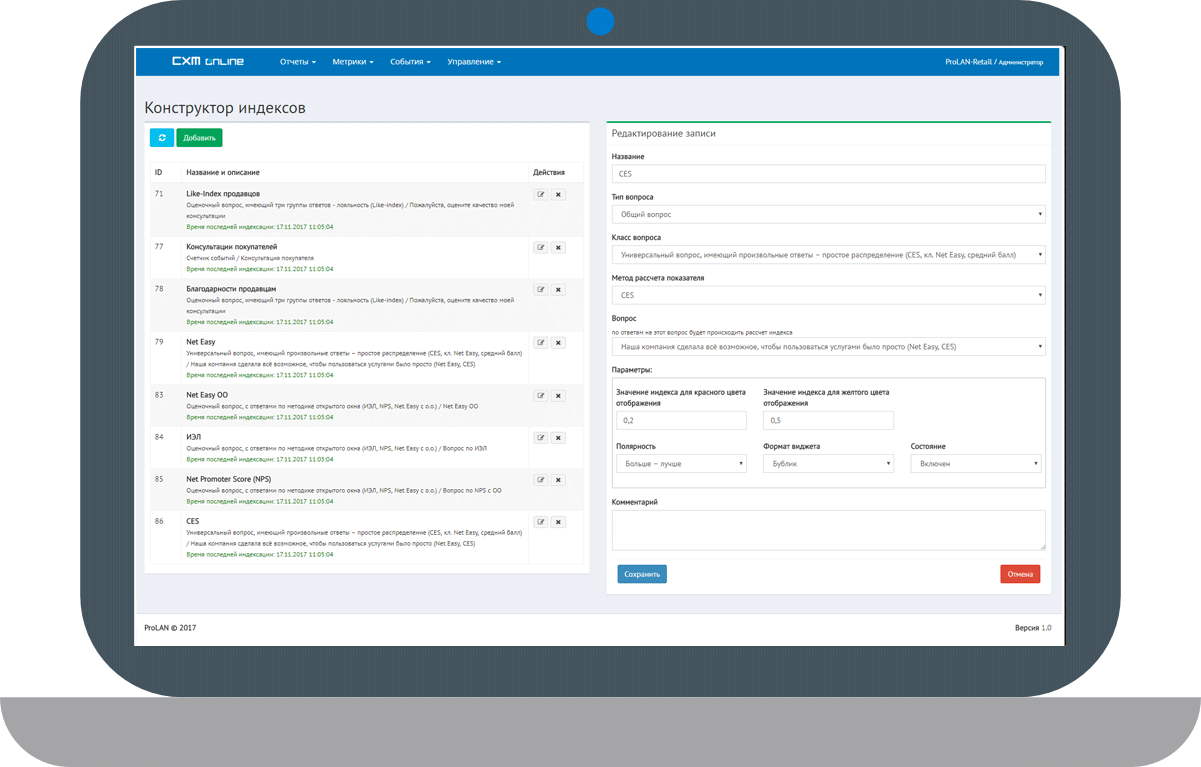The image size is (1201, 767).
Task: Click the Сохранить button
Action: (x=642, y=574)
